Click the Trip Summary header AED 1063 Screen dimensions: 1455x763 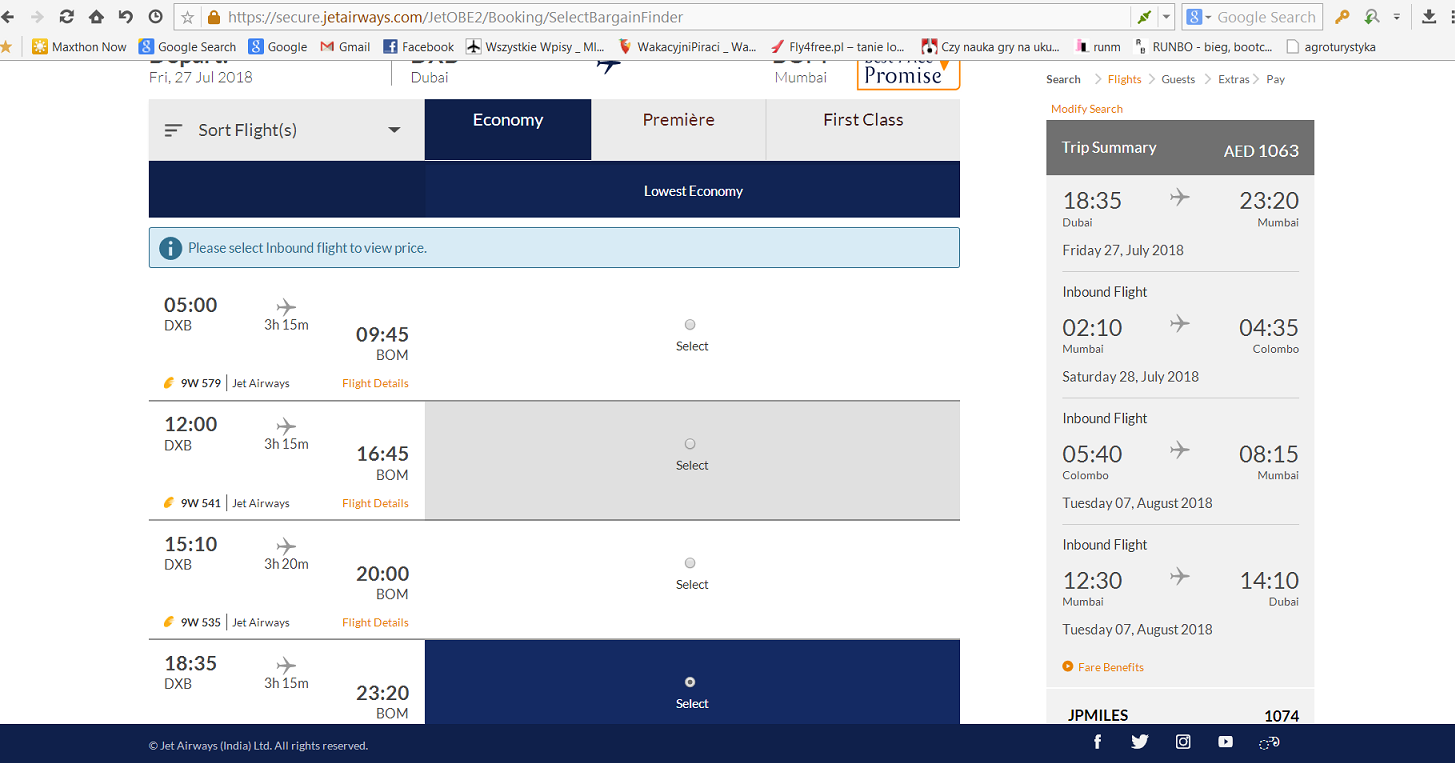[x=1180, y=148]
